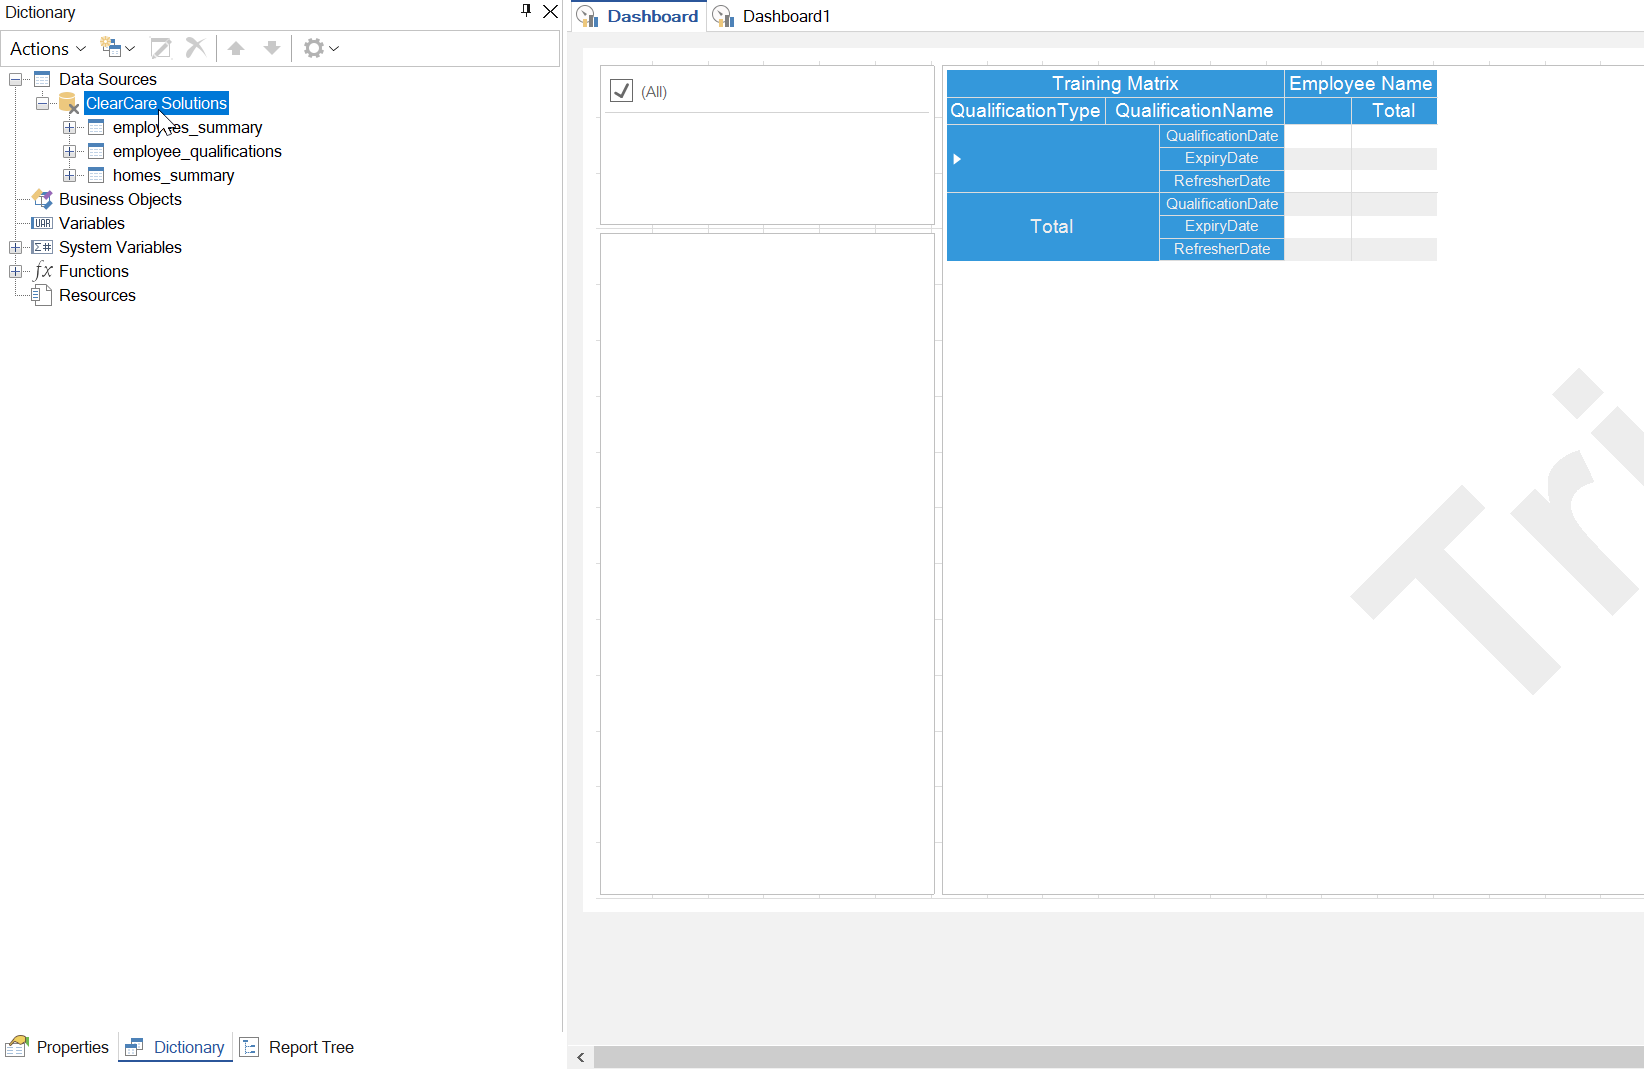Select the Training Matrix header cell
The image size is (1644, 1069).
coord(1115,83)
